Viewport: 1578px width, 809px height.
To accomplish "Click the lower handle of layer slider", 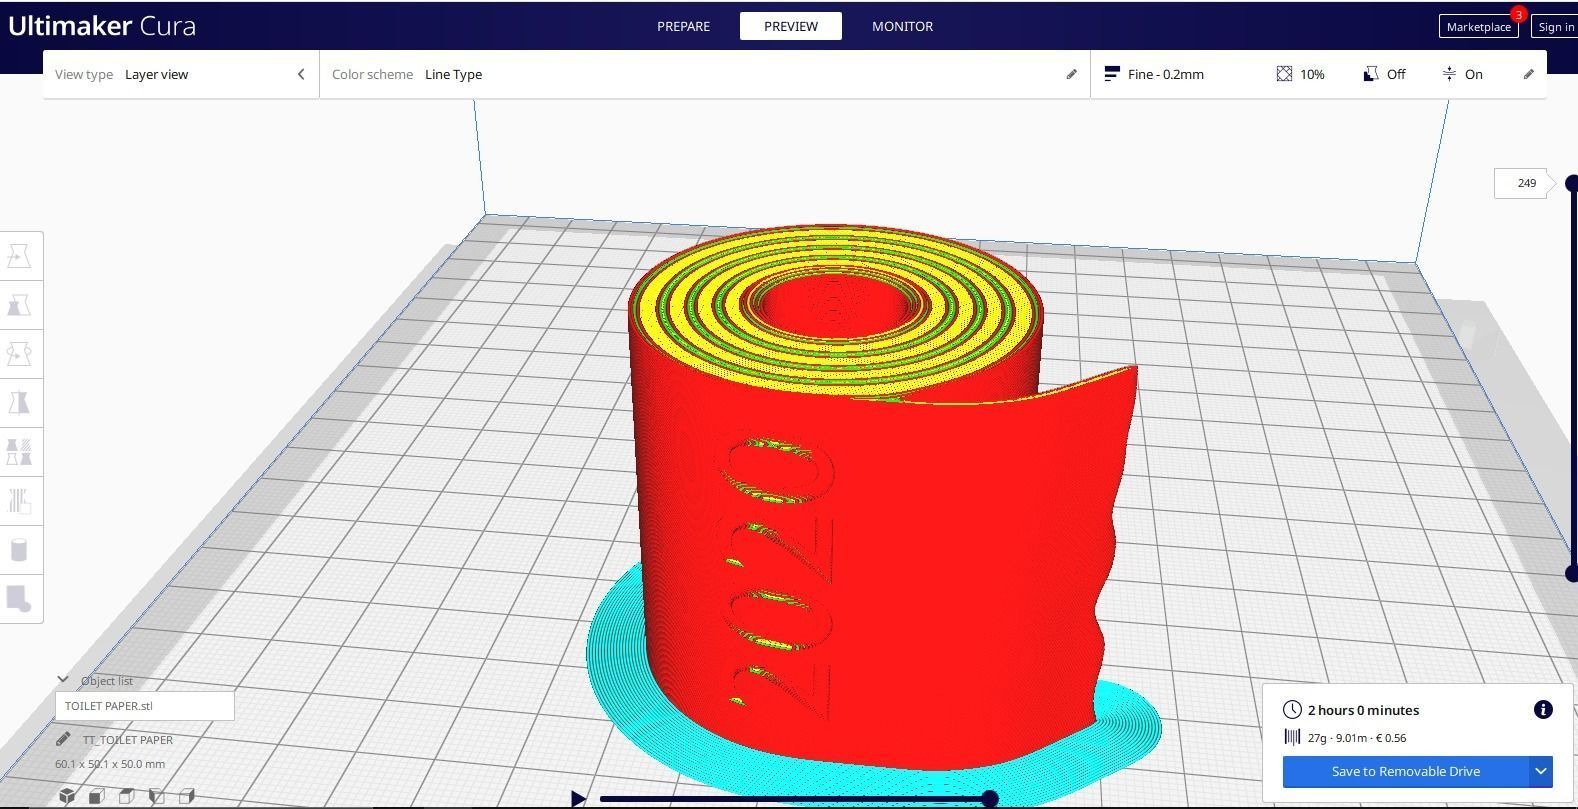I will [x=1572, y=573].
